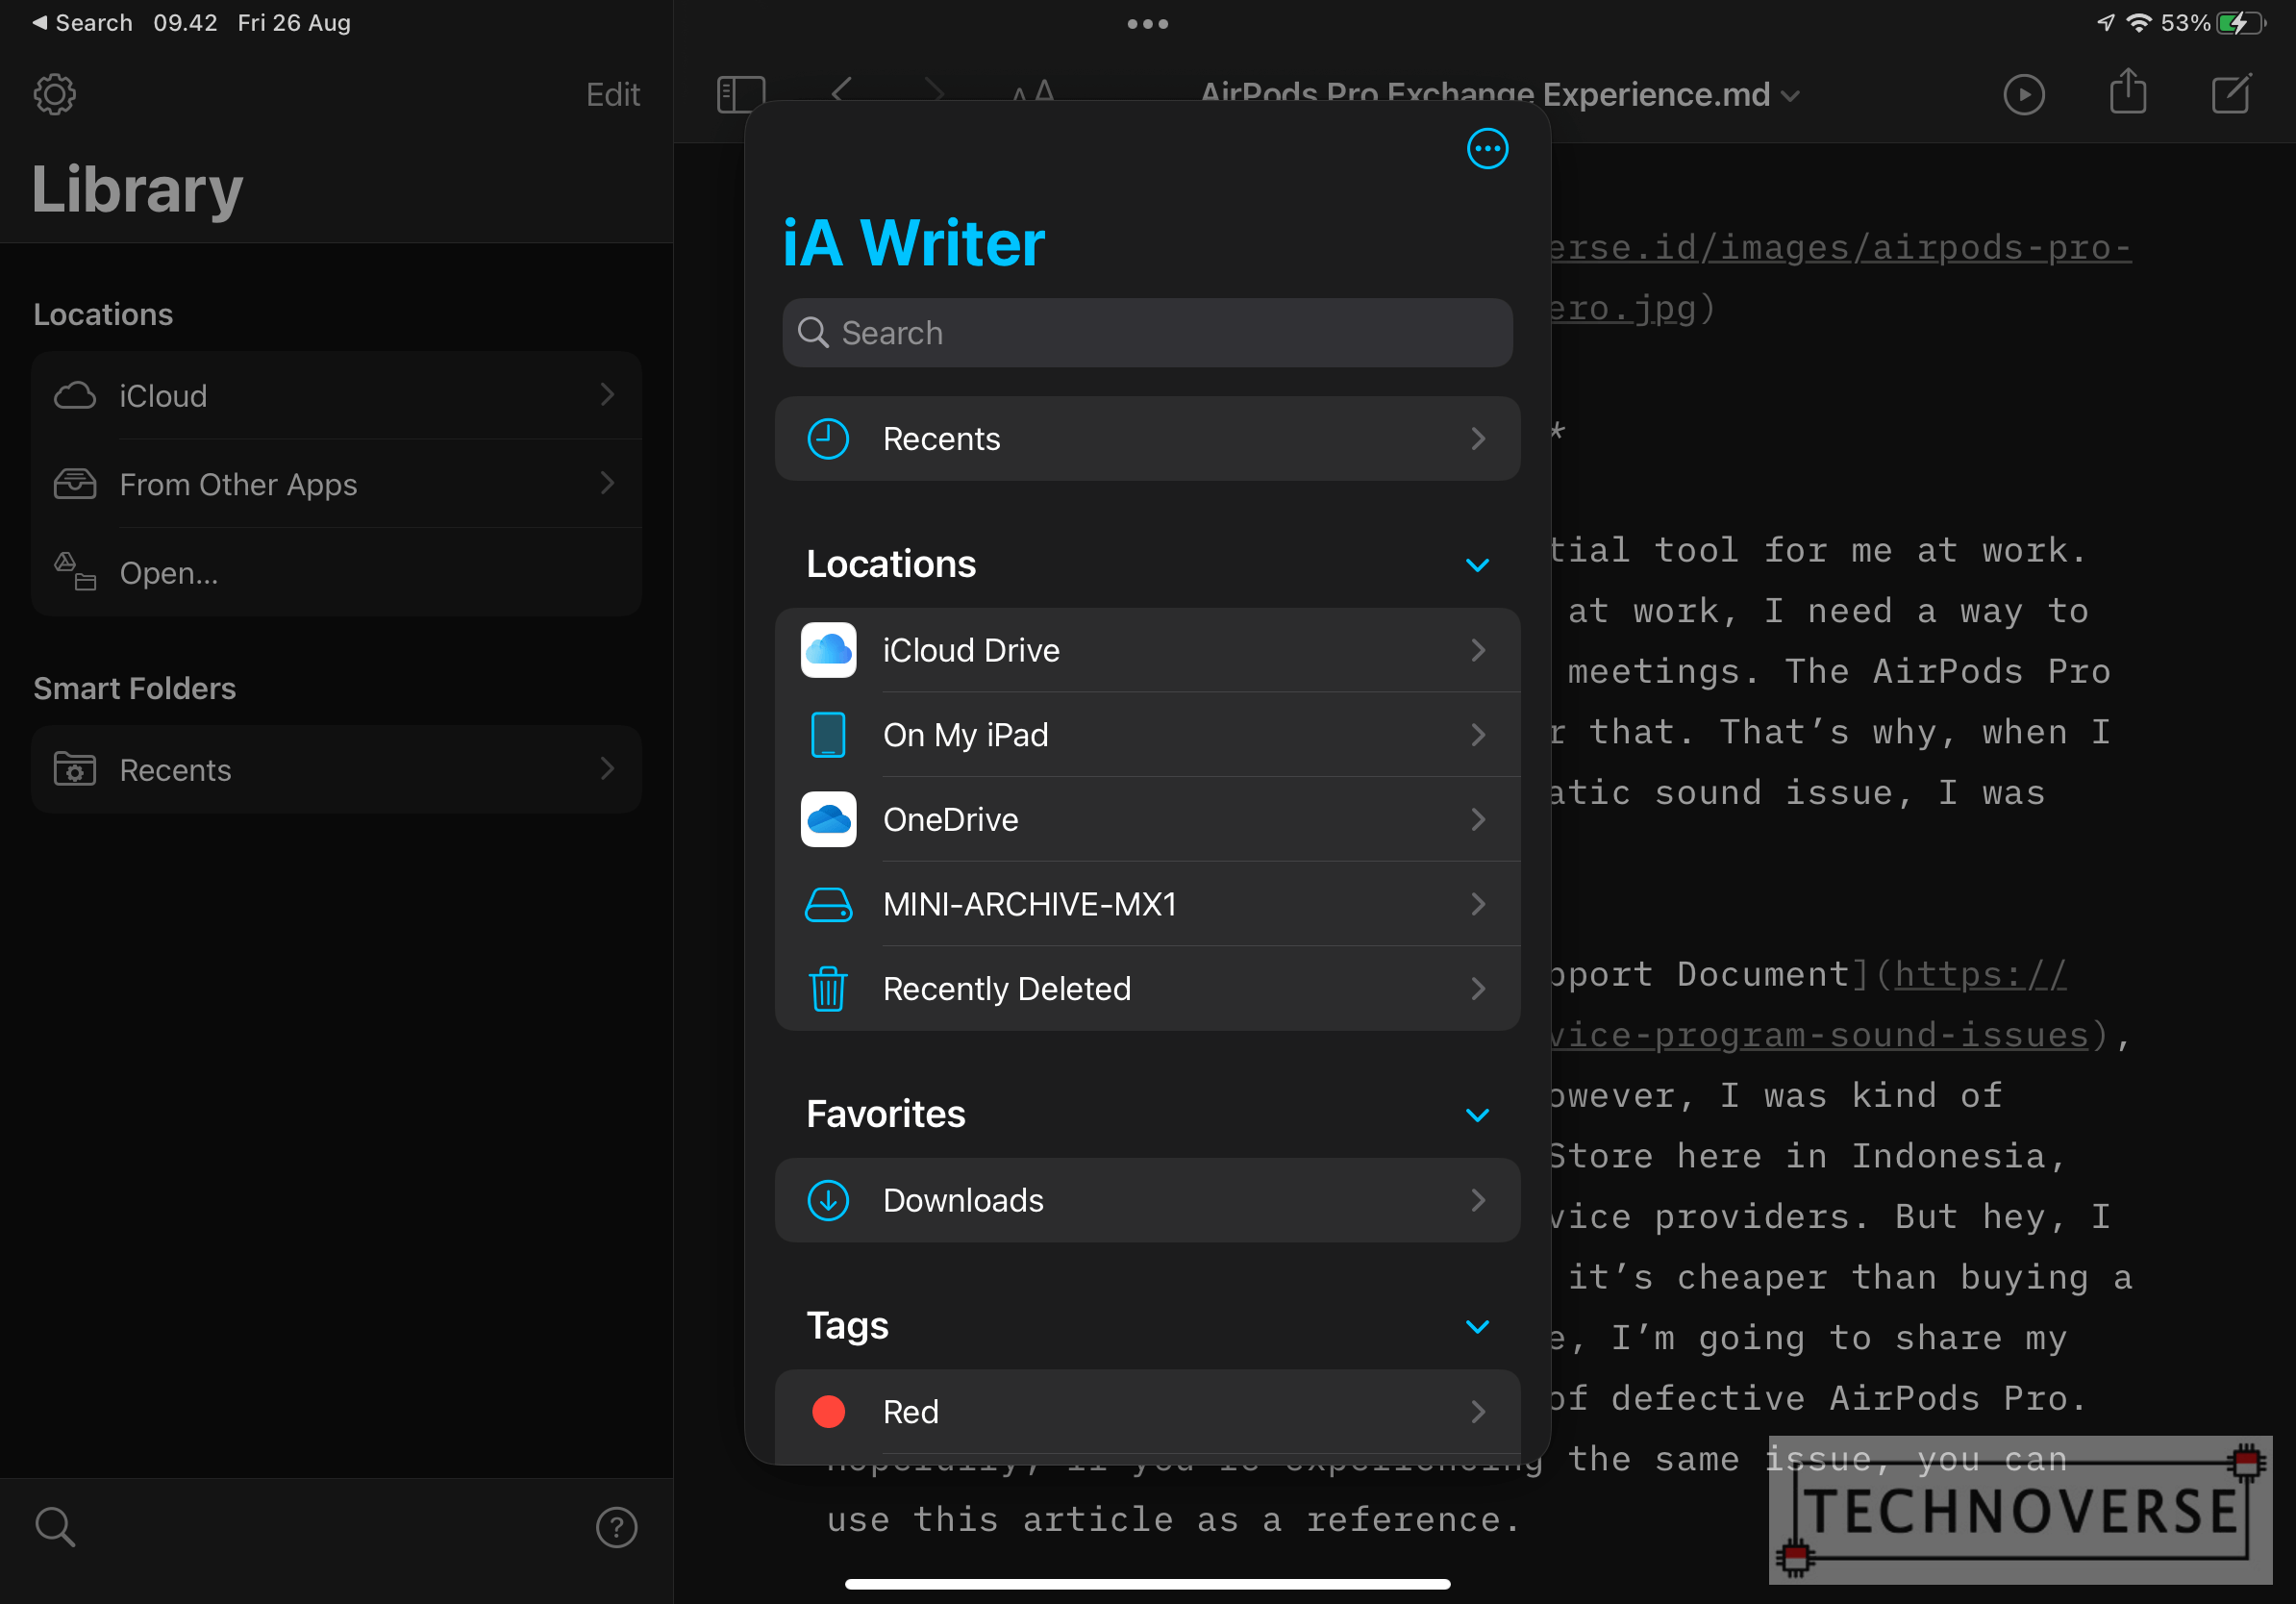The image size is (2296, 1604).
Task: Click the share icon in the toolbar
Action: coord(2129,94)
